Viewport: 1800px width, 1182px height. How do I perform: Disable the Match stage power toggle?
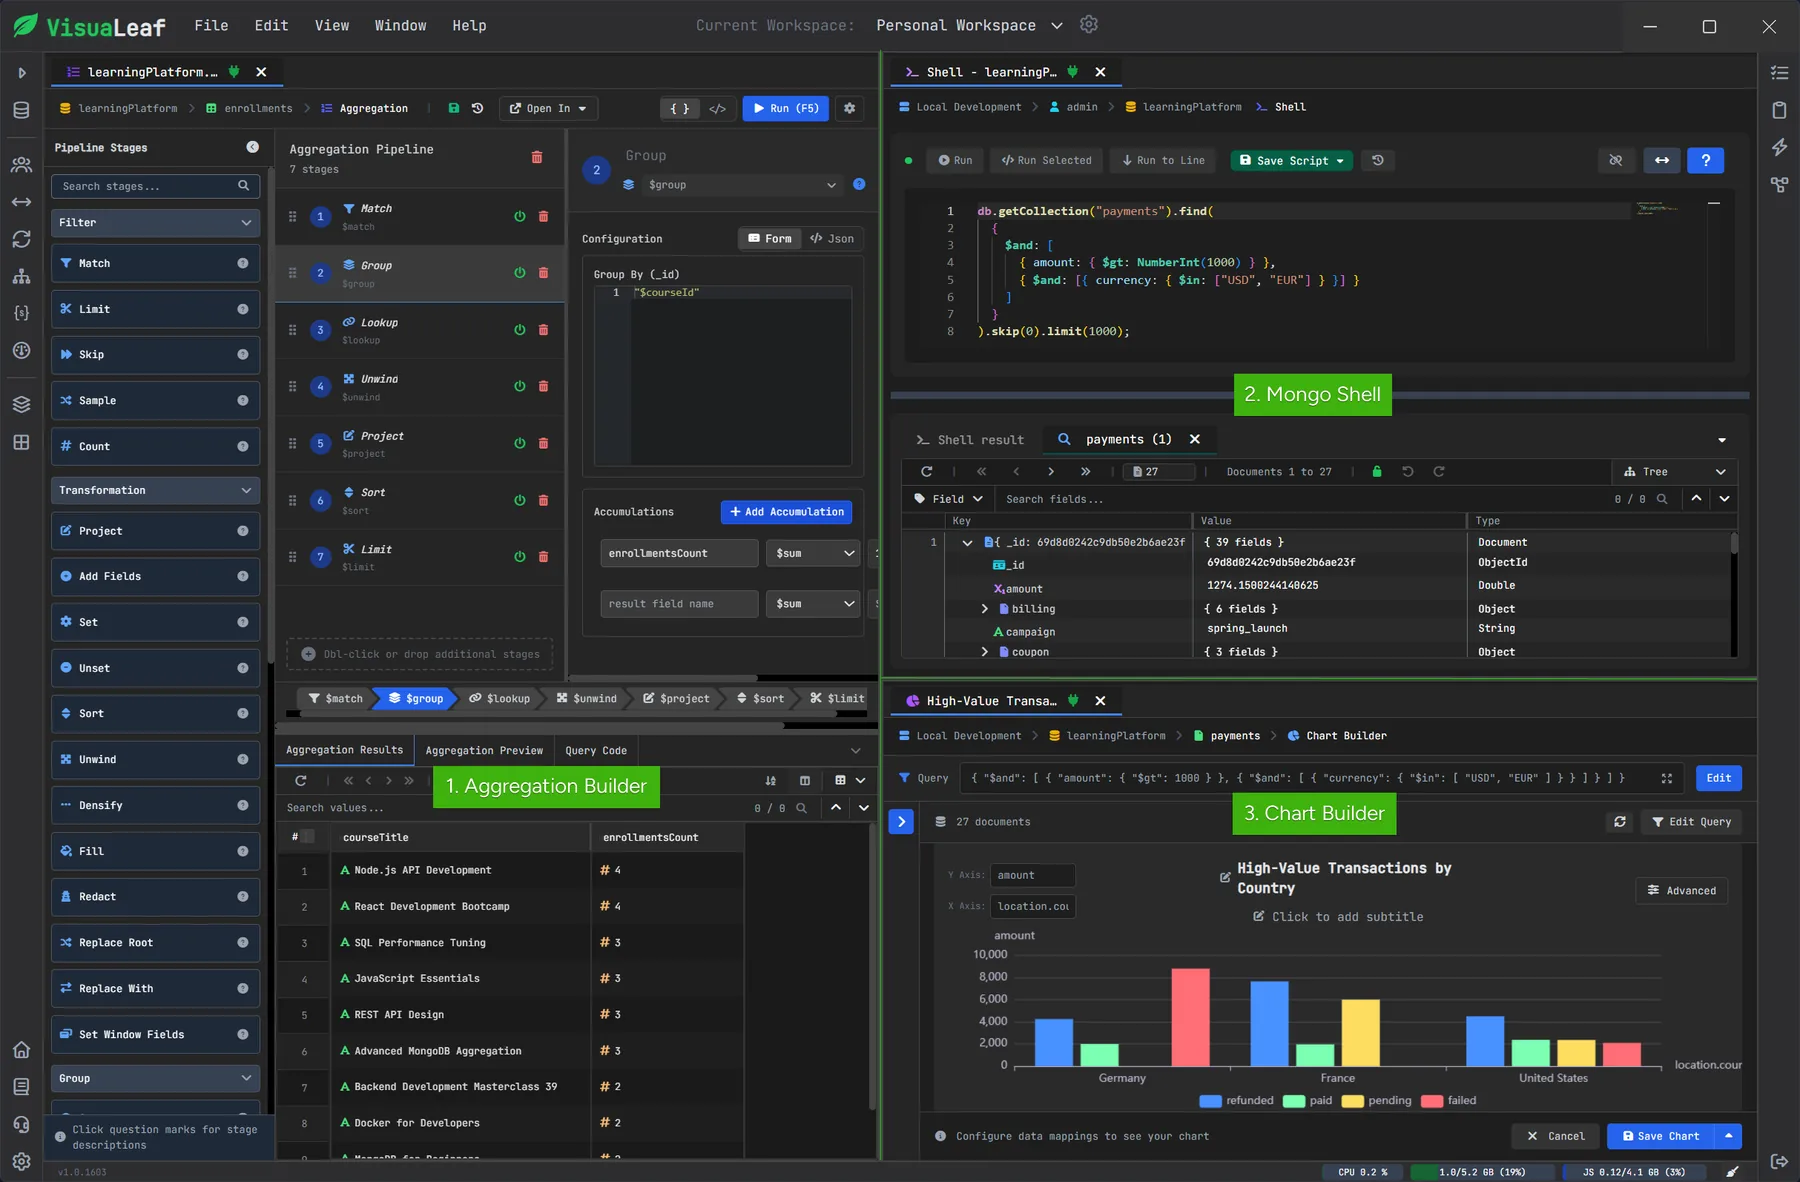coord(520,216)
